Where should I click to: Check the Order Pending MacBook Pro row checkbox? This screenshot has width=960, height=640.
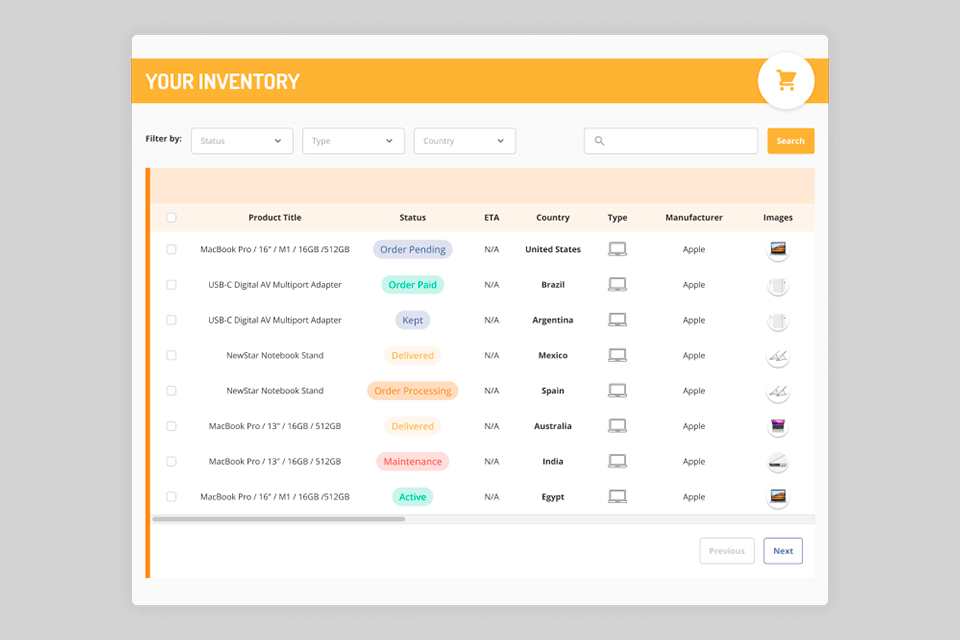click(x=171, y=250)
